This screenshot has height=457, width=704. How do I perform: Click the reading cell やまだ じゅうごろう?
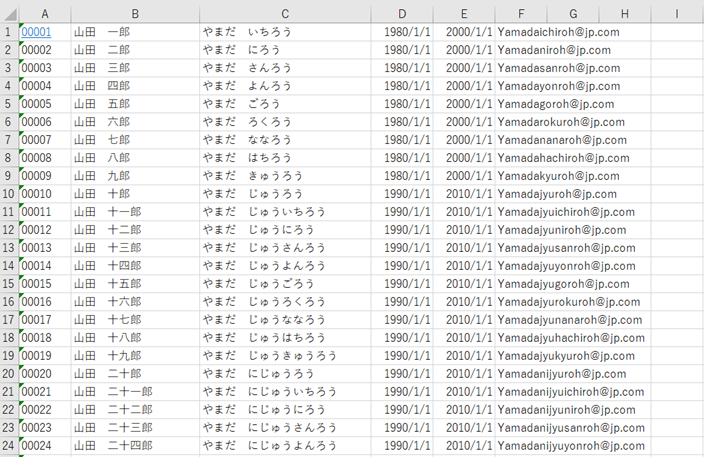click(285, 284)
